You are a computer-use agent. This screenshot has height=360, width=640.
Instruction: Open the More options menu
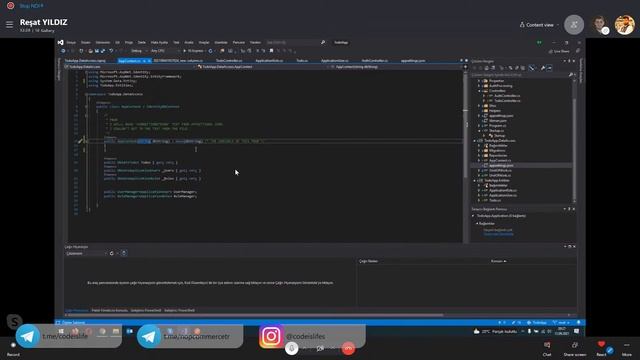point(627,349)
